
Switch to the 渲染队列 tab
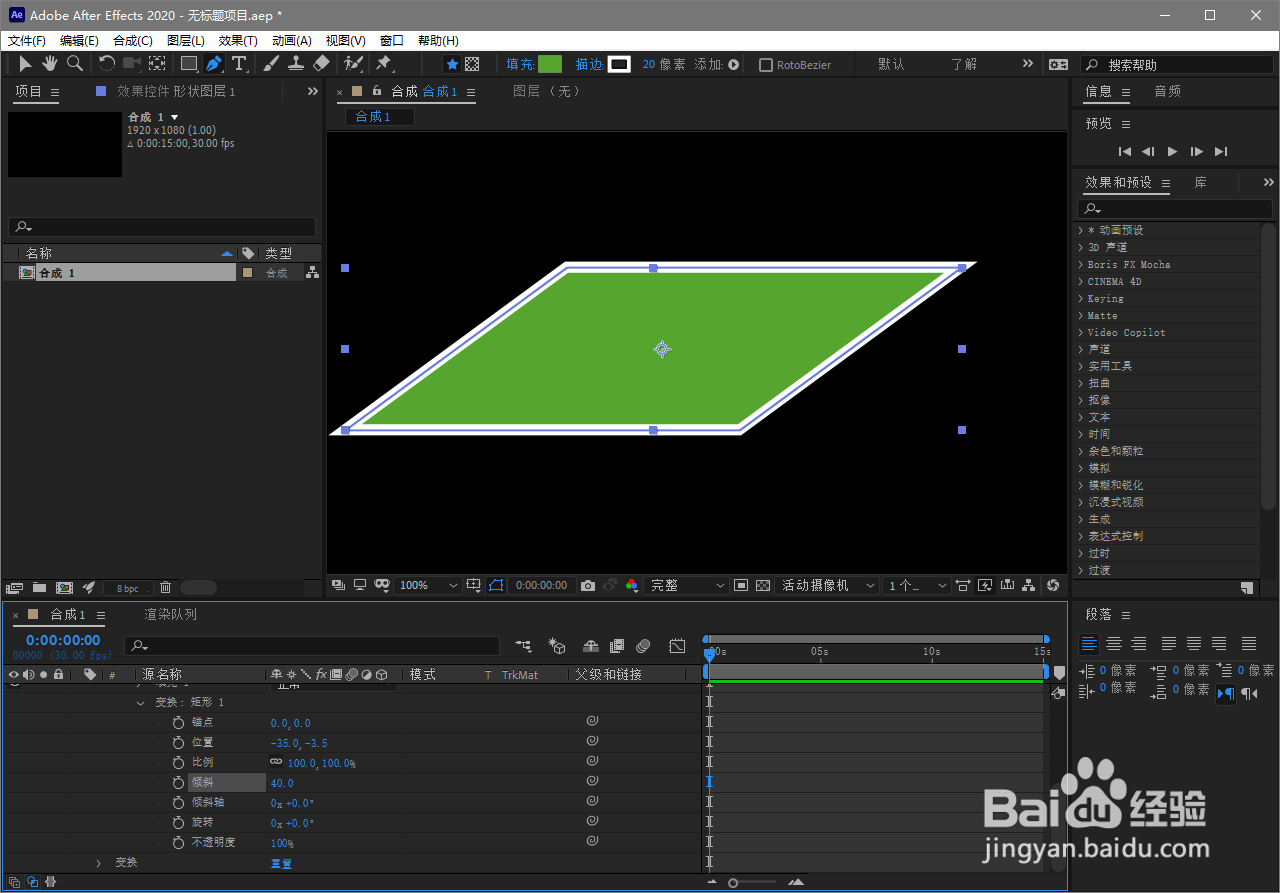click(171, 615)
